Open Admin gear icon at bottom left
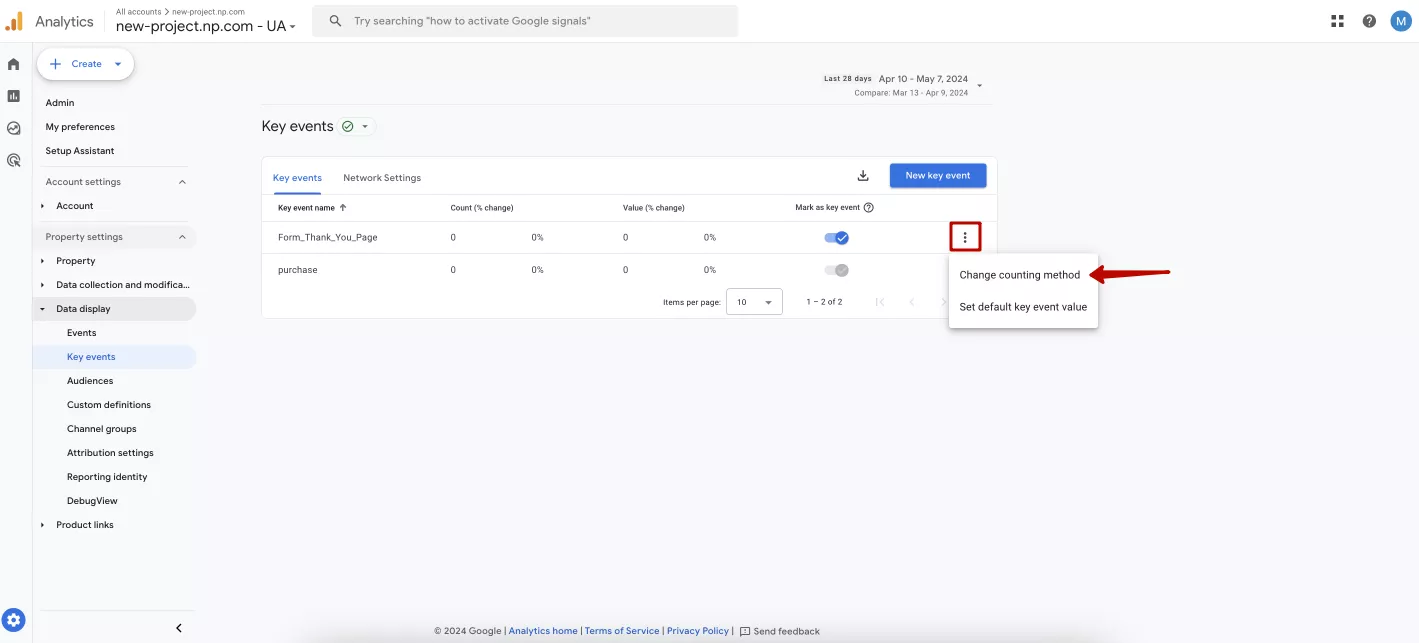The image size is (1419, 643). click(13, 621)
